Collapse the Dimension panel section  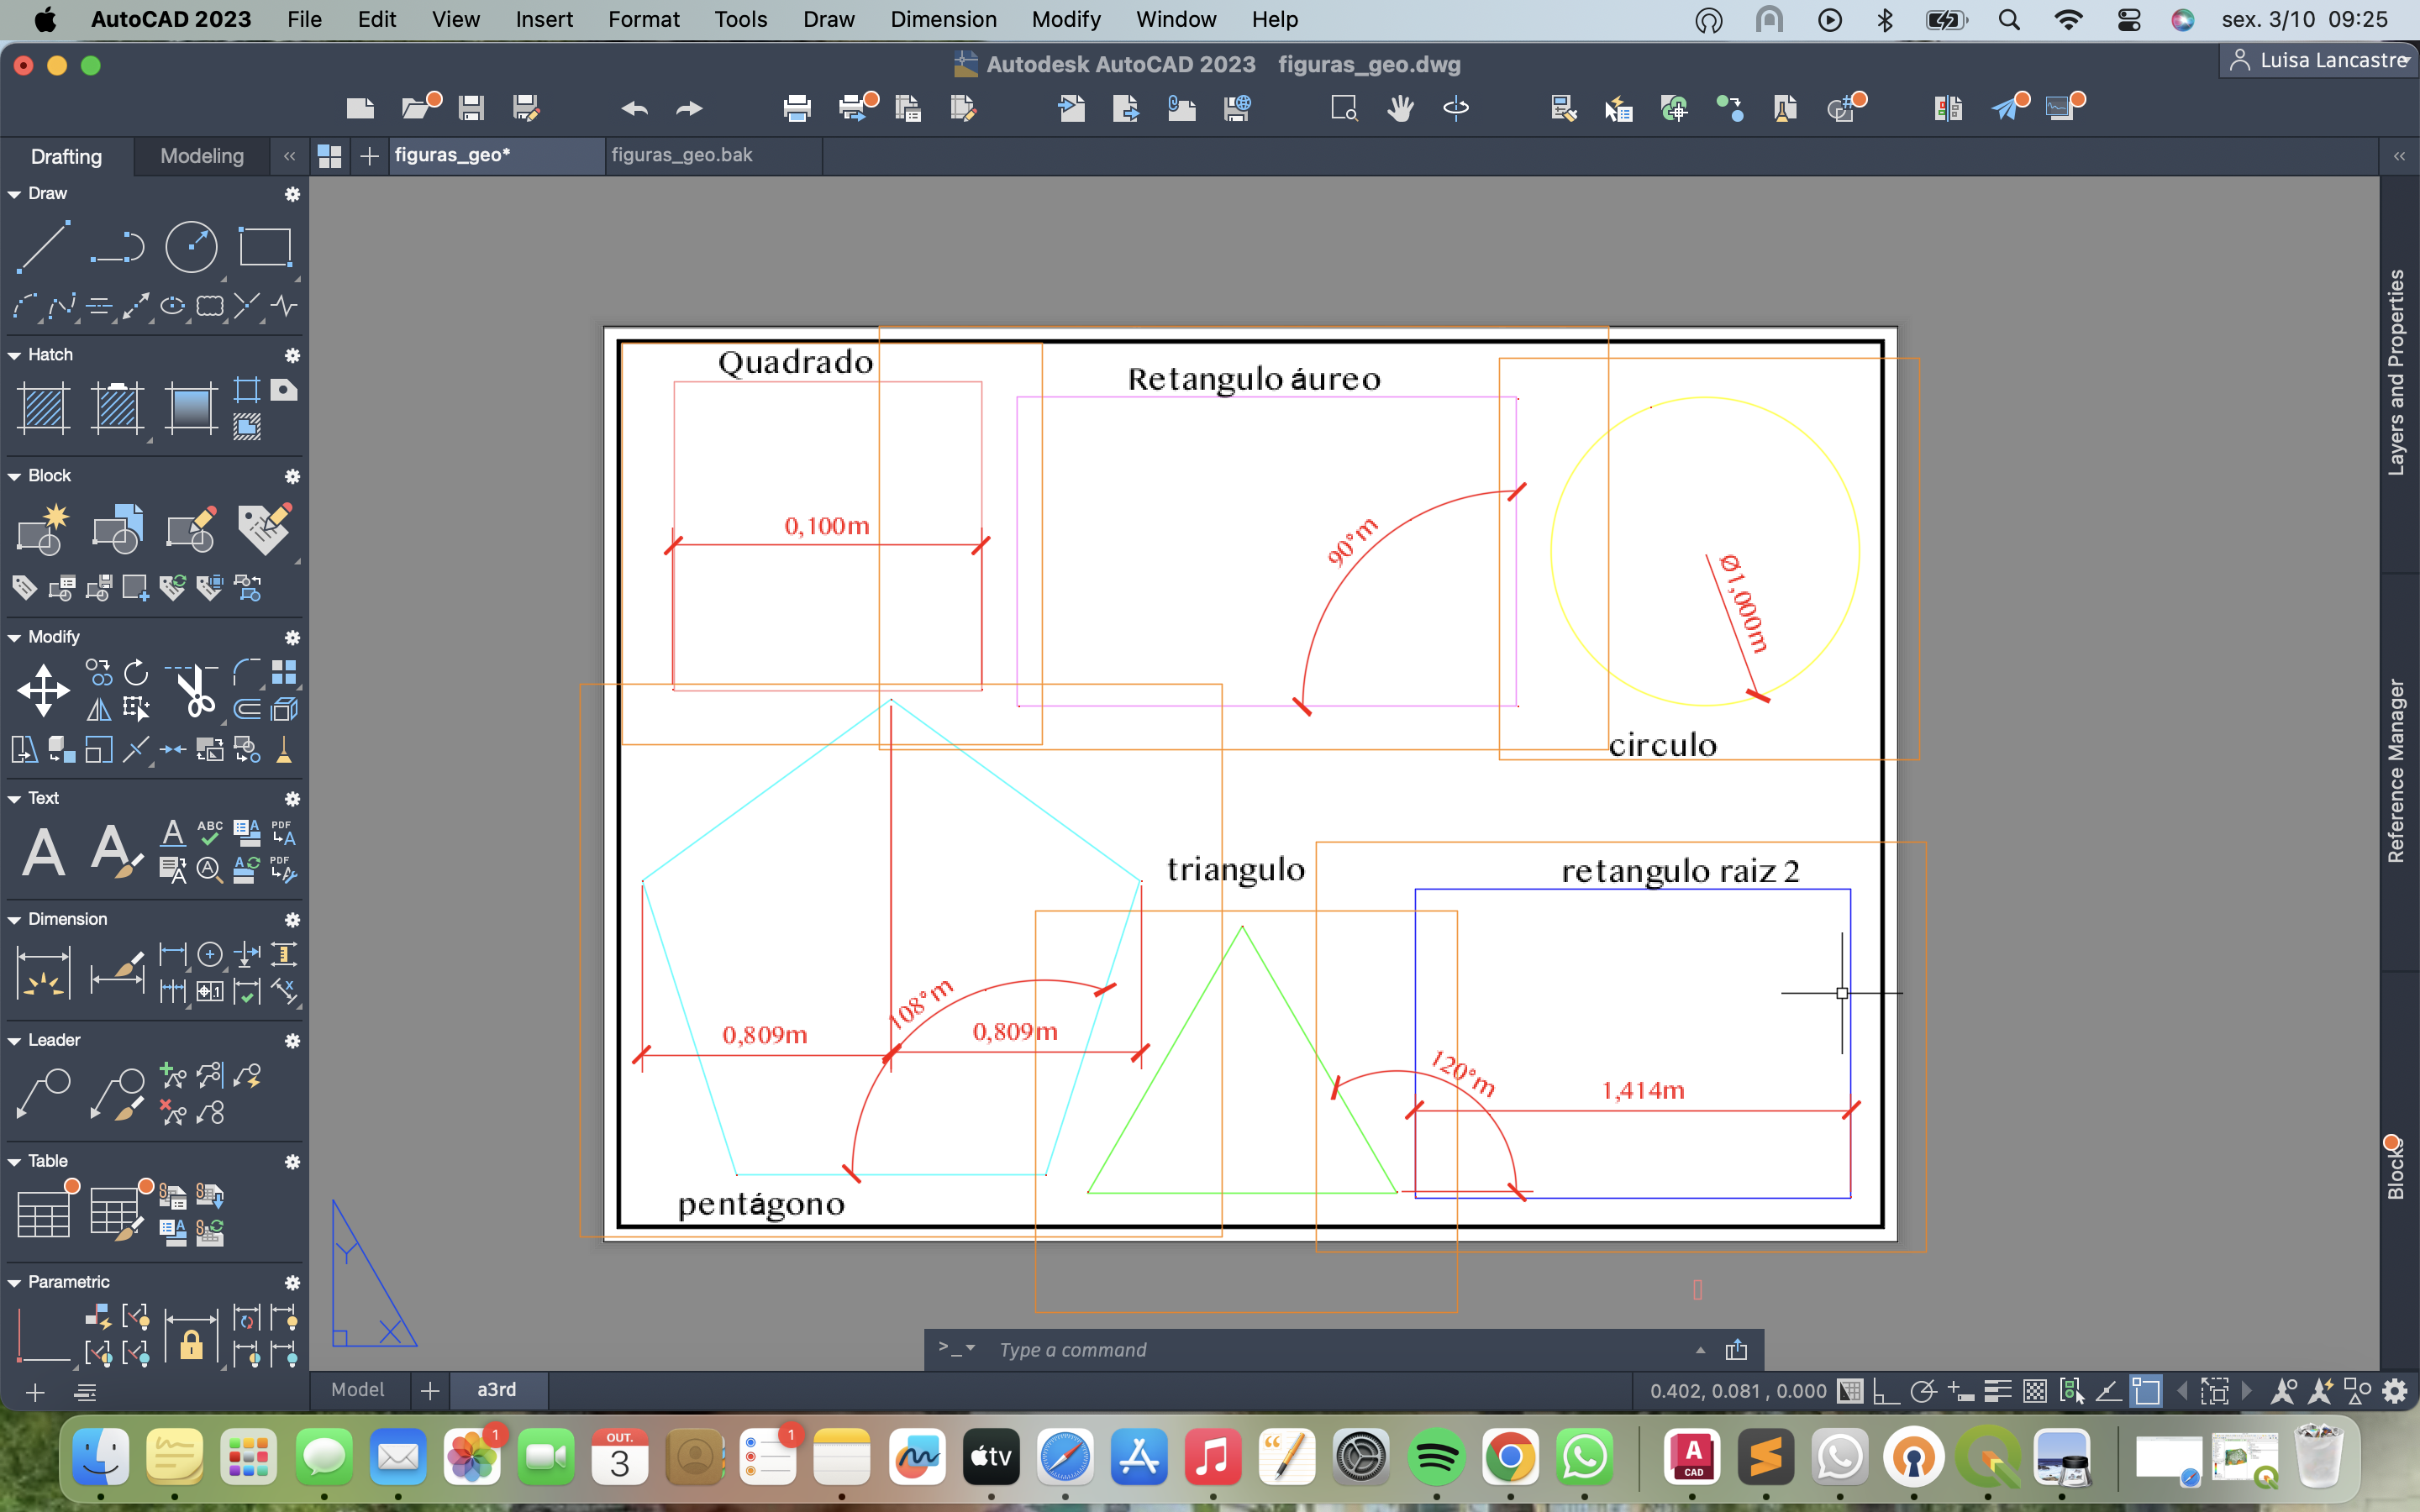pos(14,919)
